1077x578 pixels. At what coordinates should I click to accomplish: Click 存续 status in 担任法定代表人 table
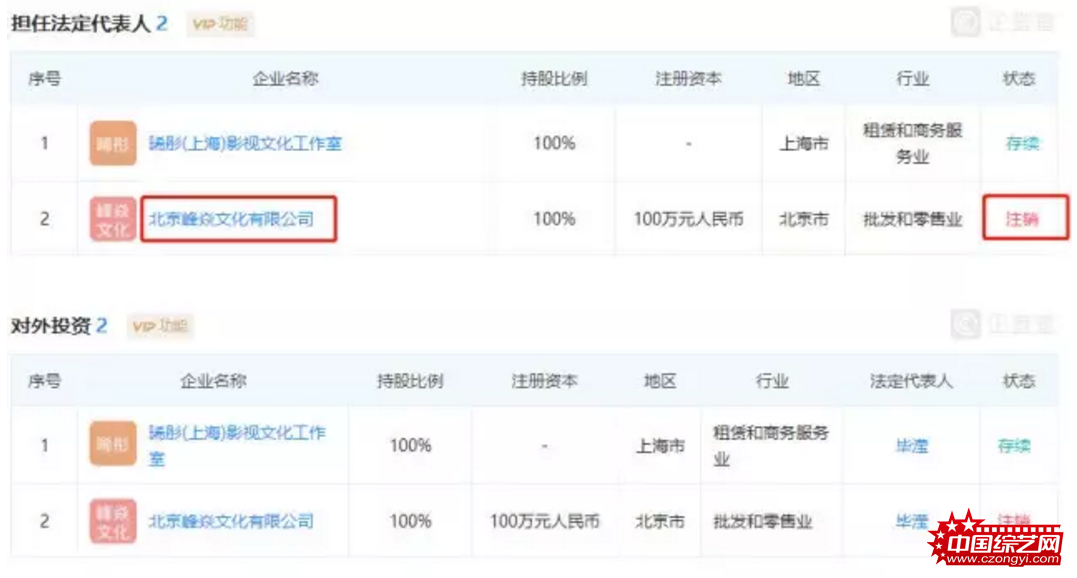click(x=1023, y=143)
